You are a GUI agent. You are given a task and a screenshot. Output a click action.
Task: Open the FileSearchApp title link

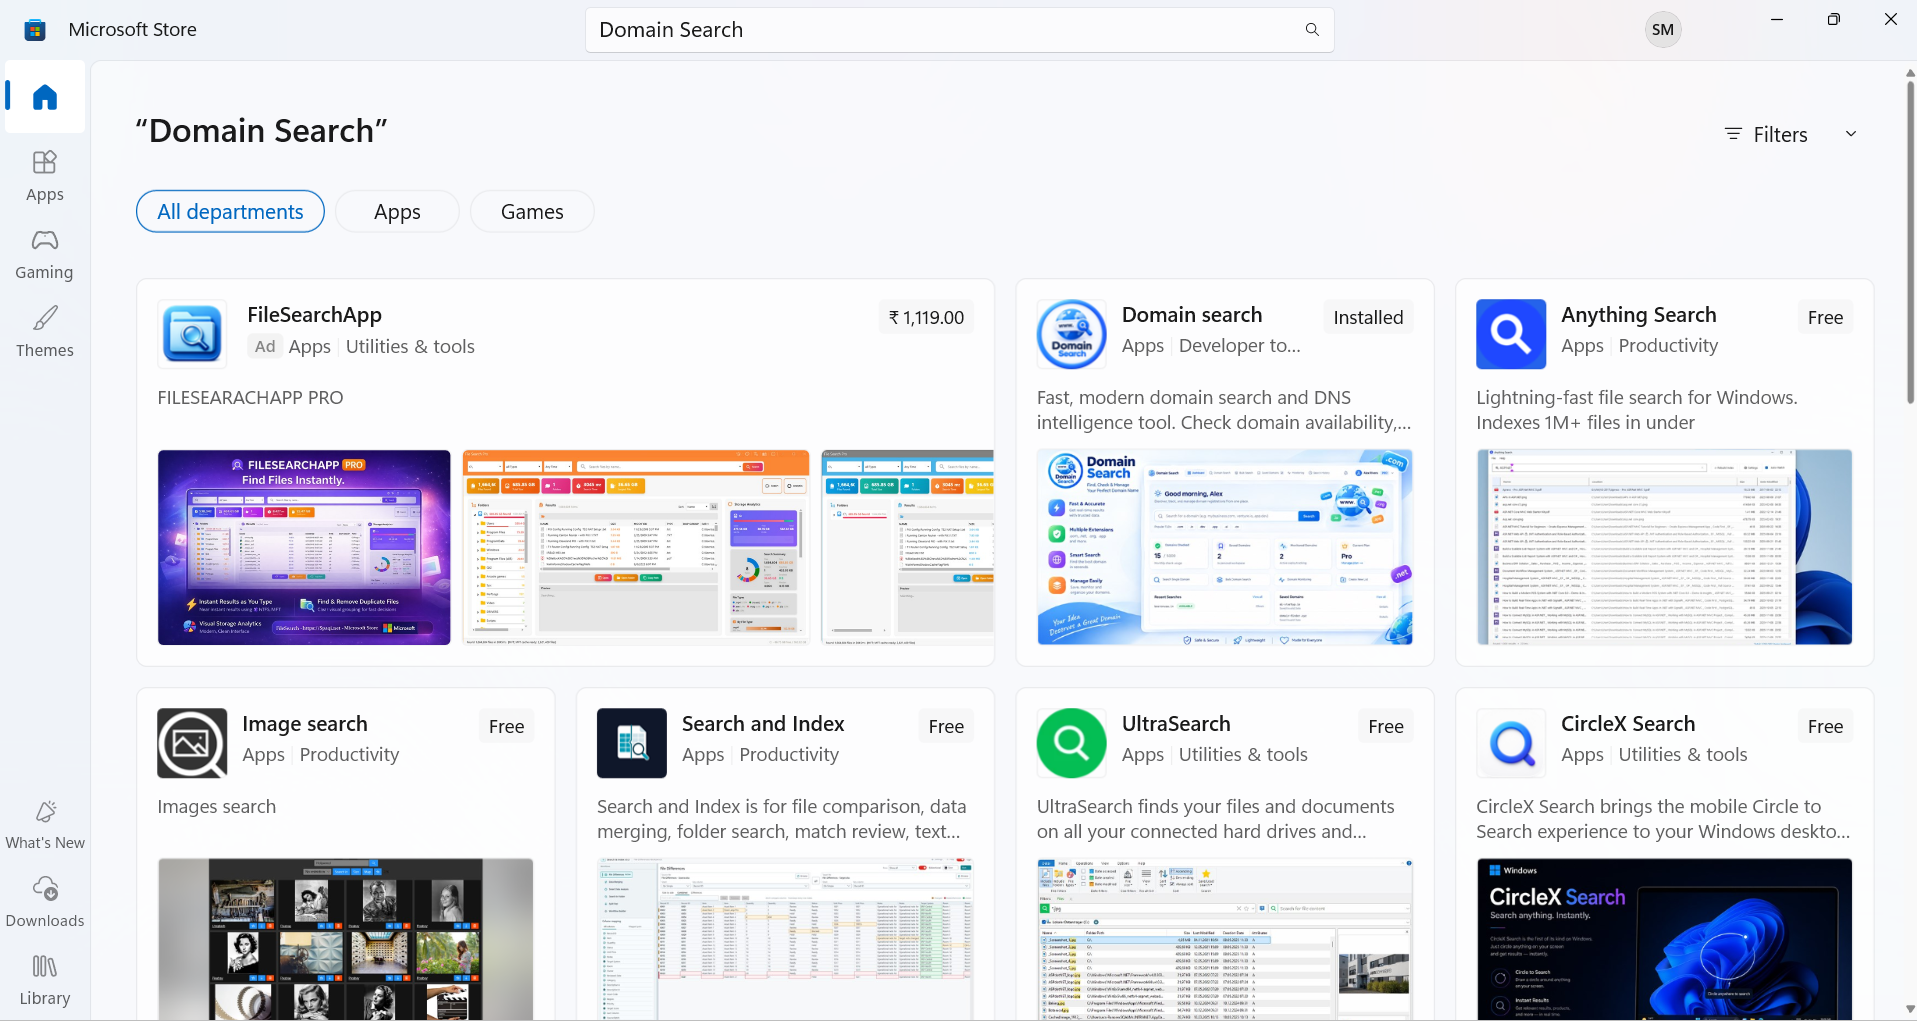[x=314, y=315]
